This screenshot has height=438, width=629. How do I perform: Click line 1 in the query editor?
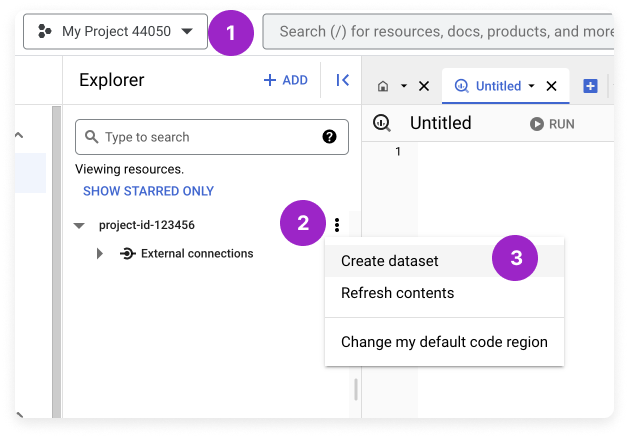(398, 151)
